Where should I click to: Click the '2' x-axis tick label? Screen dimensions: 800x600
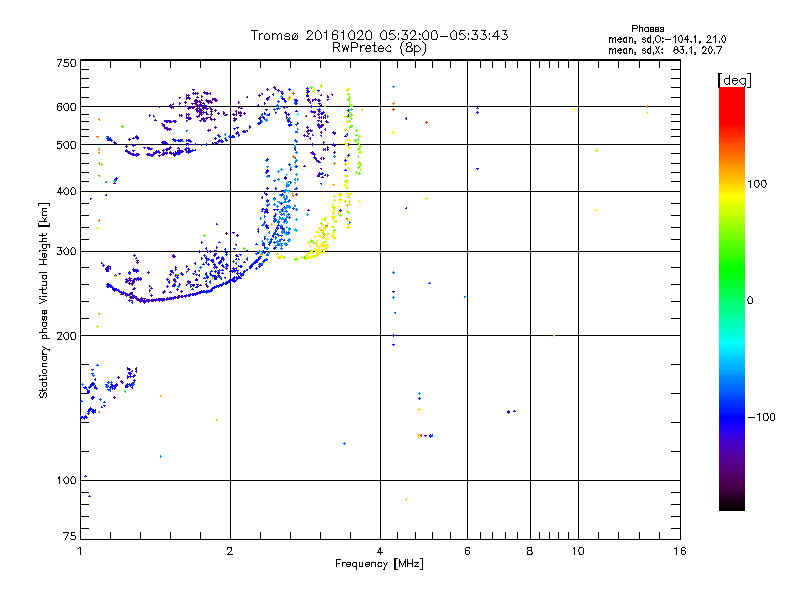(230, 551)
